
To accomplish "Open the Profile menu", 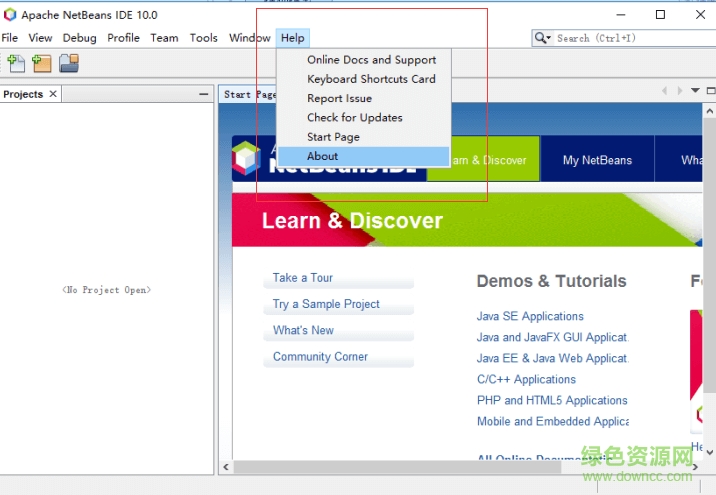I will pyautogui.click(x=123, y=38).
